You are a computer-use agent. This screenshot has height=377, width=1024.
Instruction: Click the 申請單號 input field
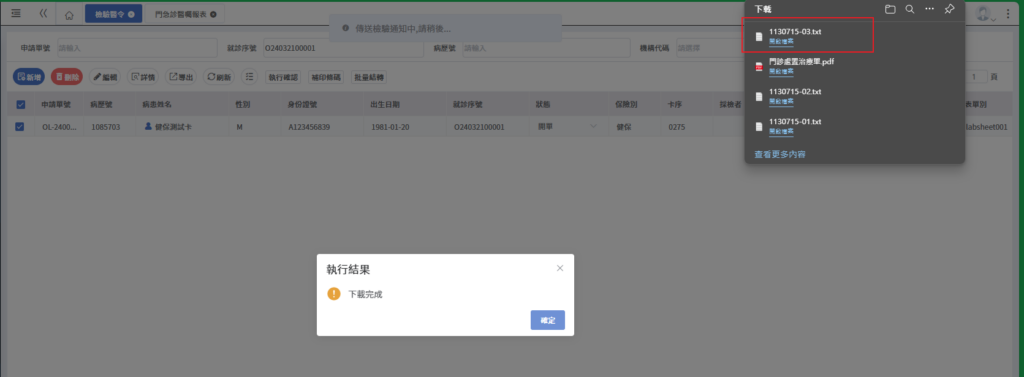pyautogui.click(x=137, y=48)
